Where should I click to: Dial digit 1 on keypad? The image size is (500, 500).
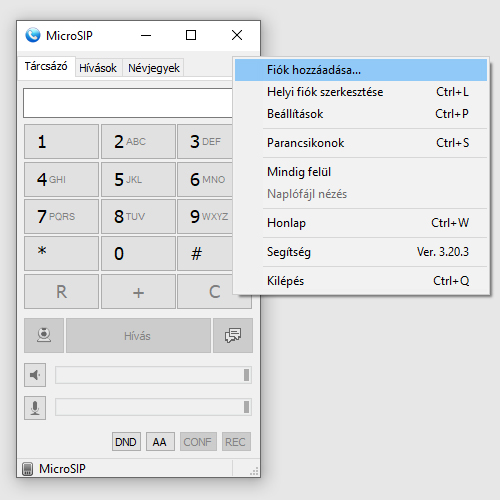61,142
